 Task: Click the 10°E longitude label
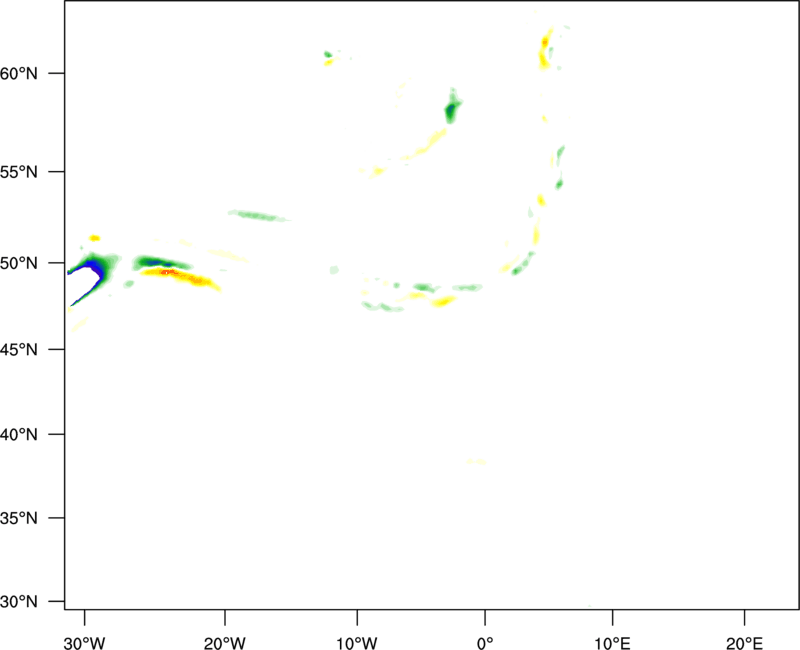tap(612, 643)
